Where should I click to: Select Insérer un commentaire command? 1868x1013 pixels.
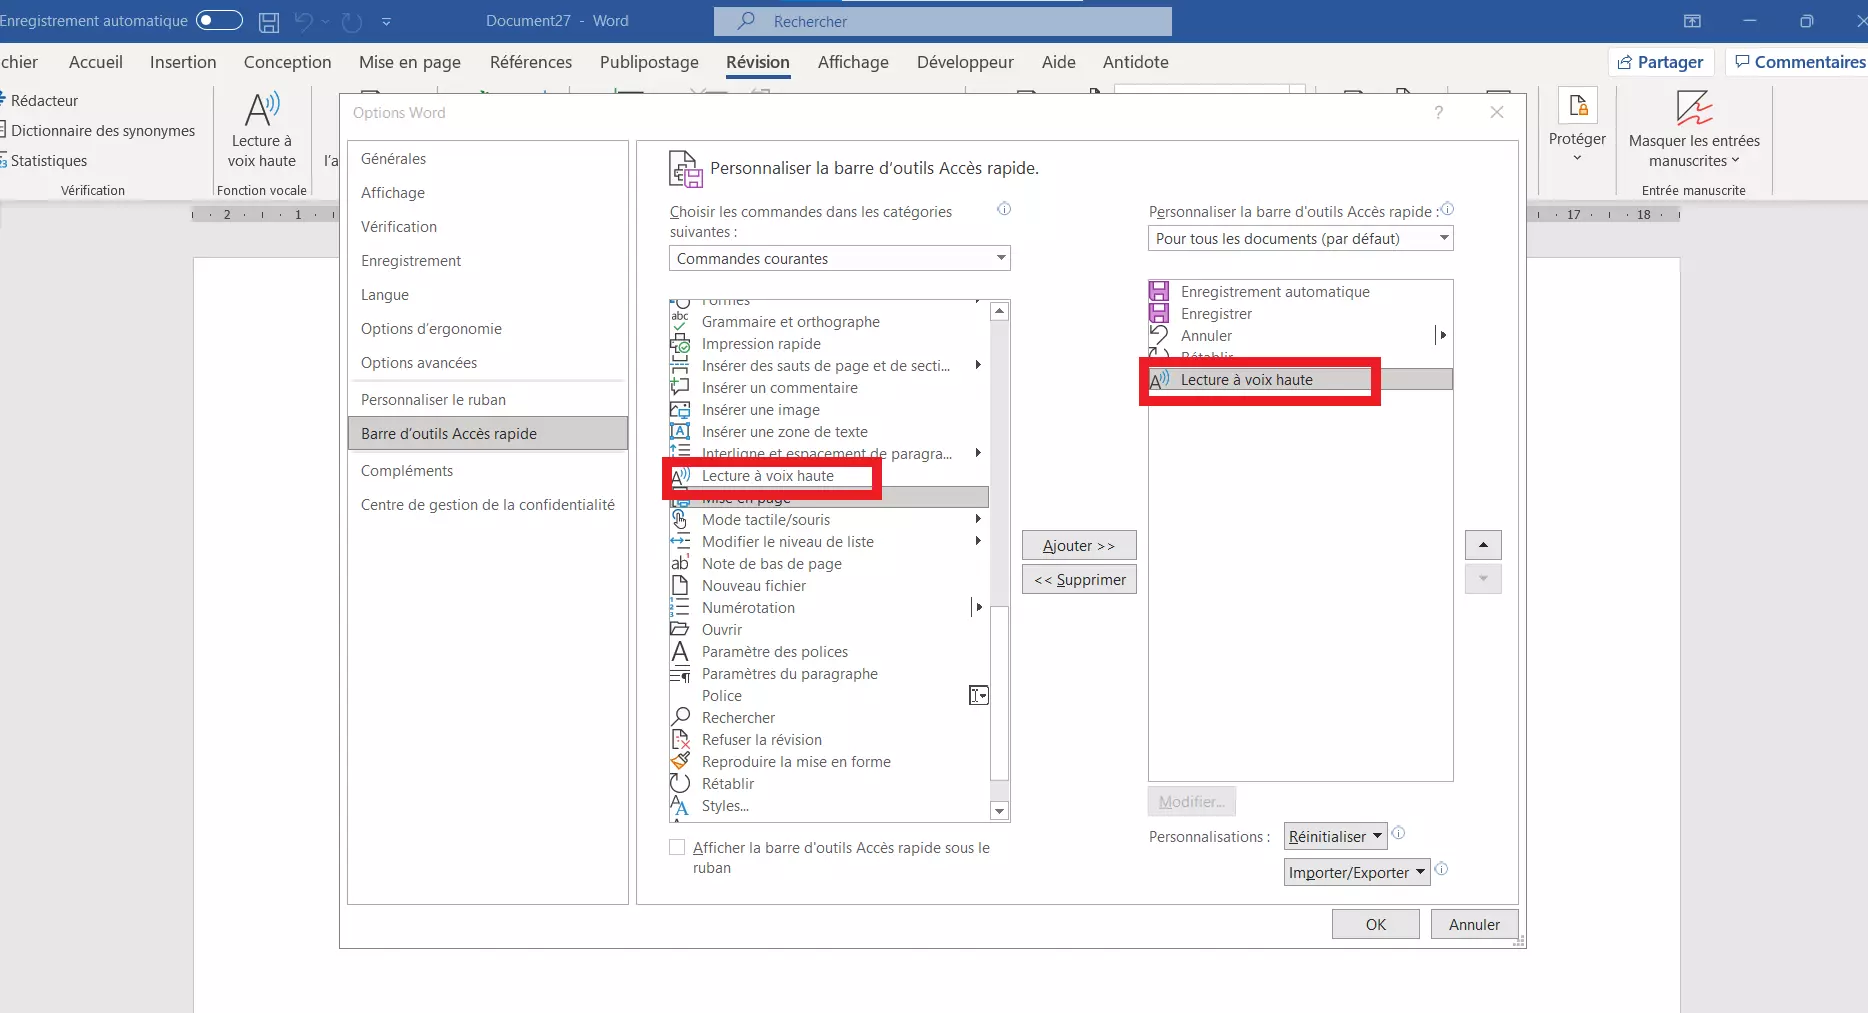(829, 388)
